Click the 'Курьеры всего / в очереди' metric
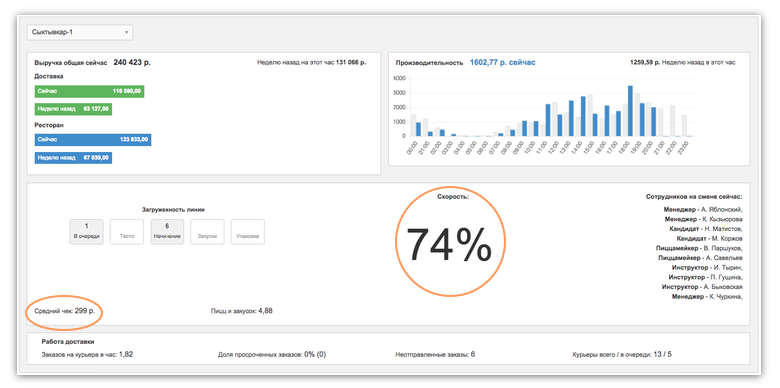Image resolution: width=780 pixels, height=388 pixels. (622, 355)
